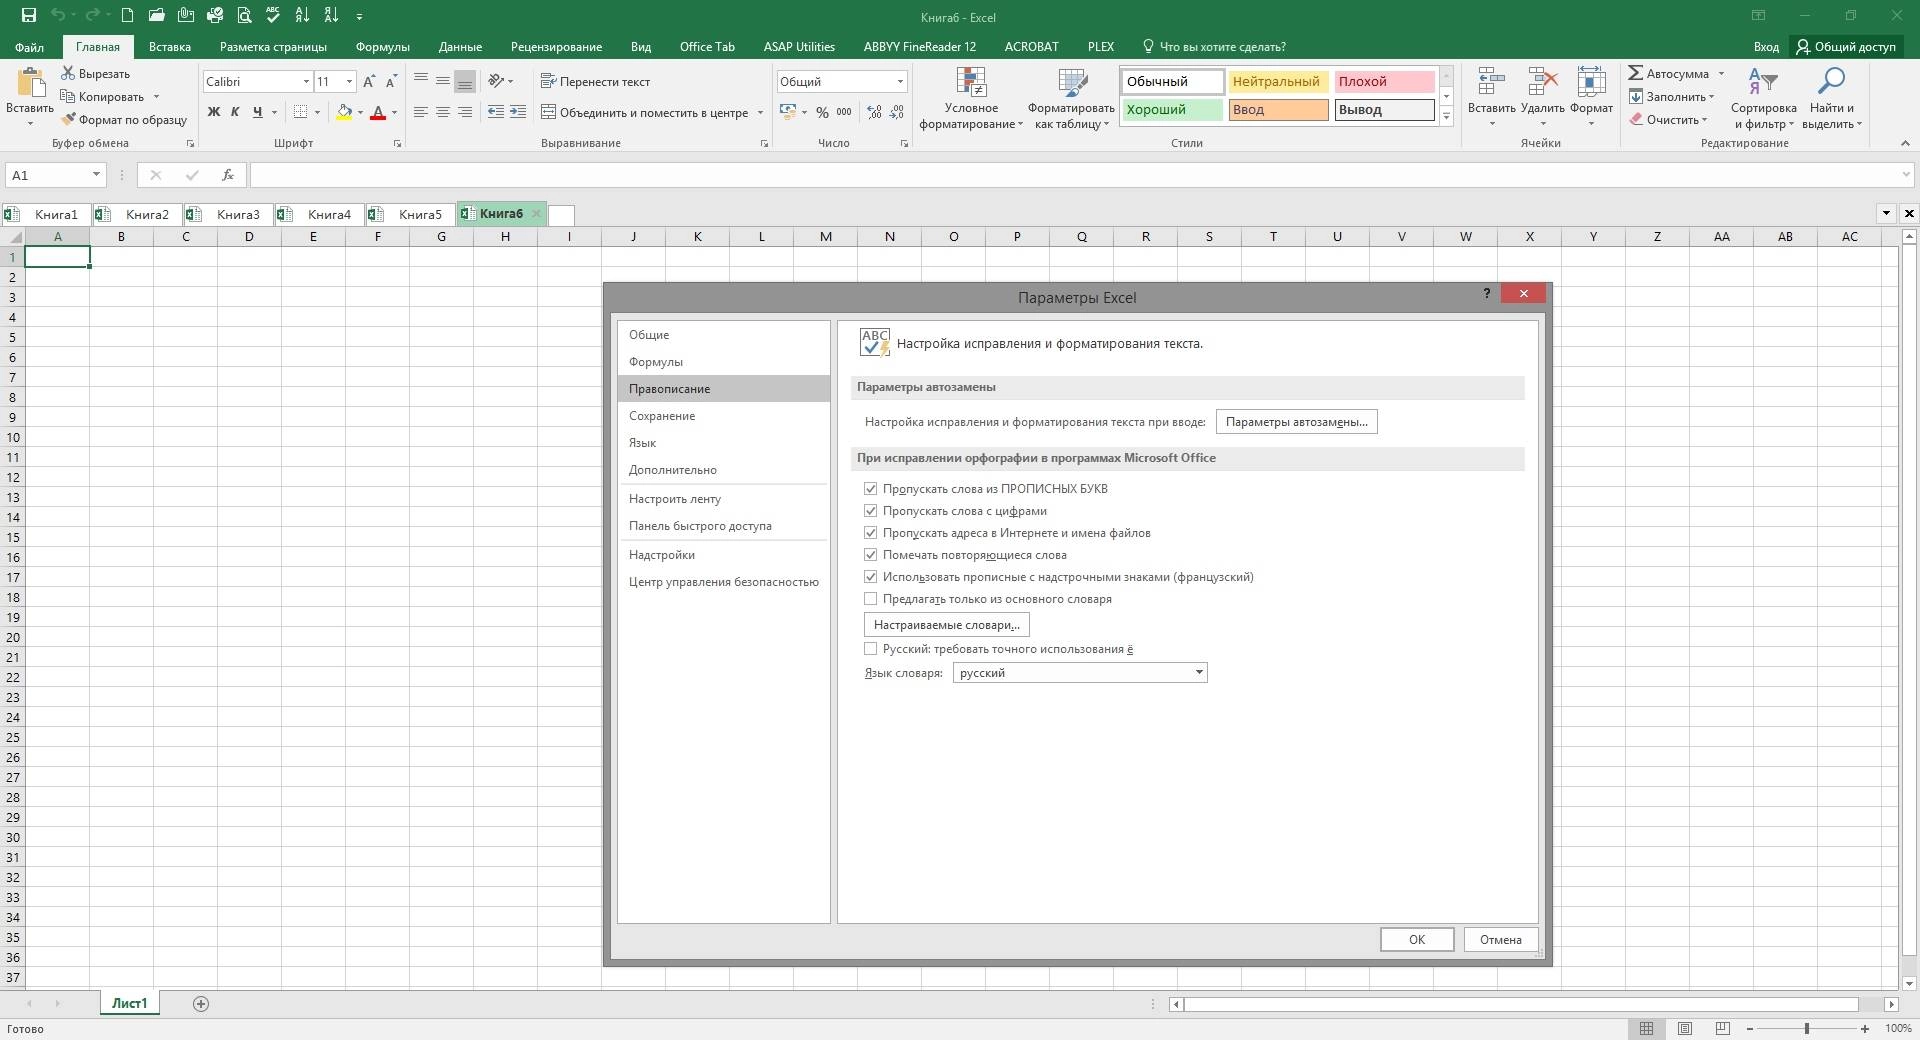Open Центр управления безопасностью section

[x=724, y=582]
